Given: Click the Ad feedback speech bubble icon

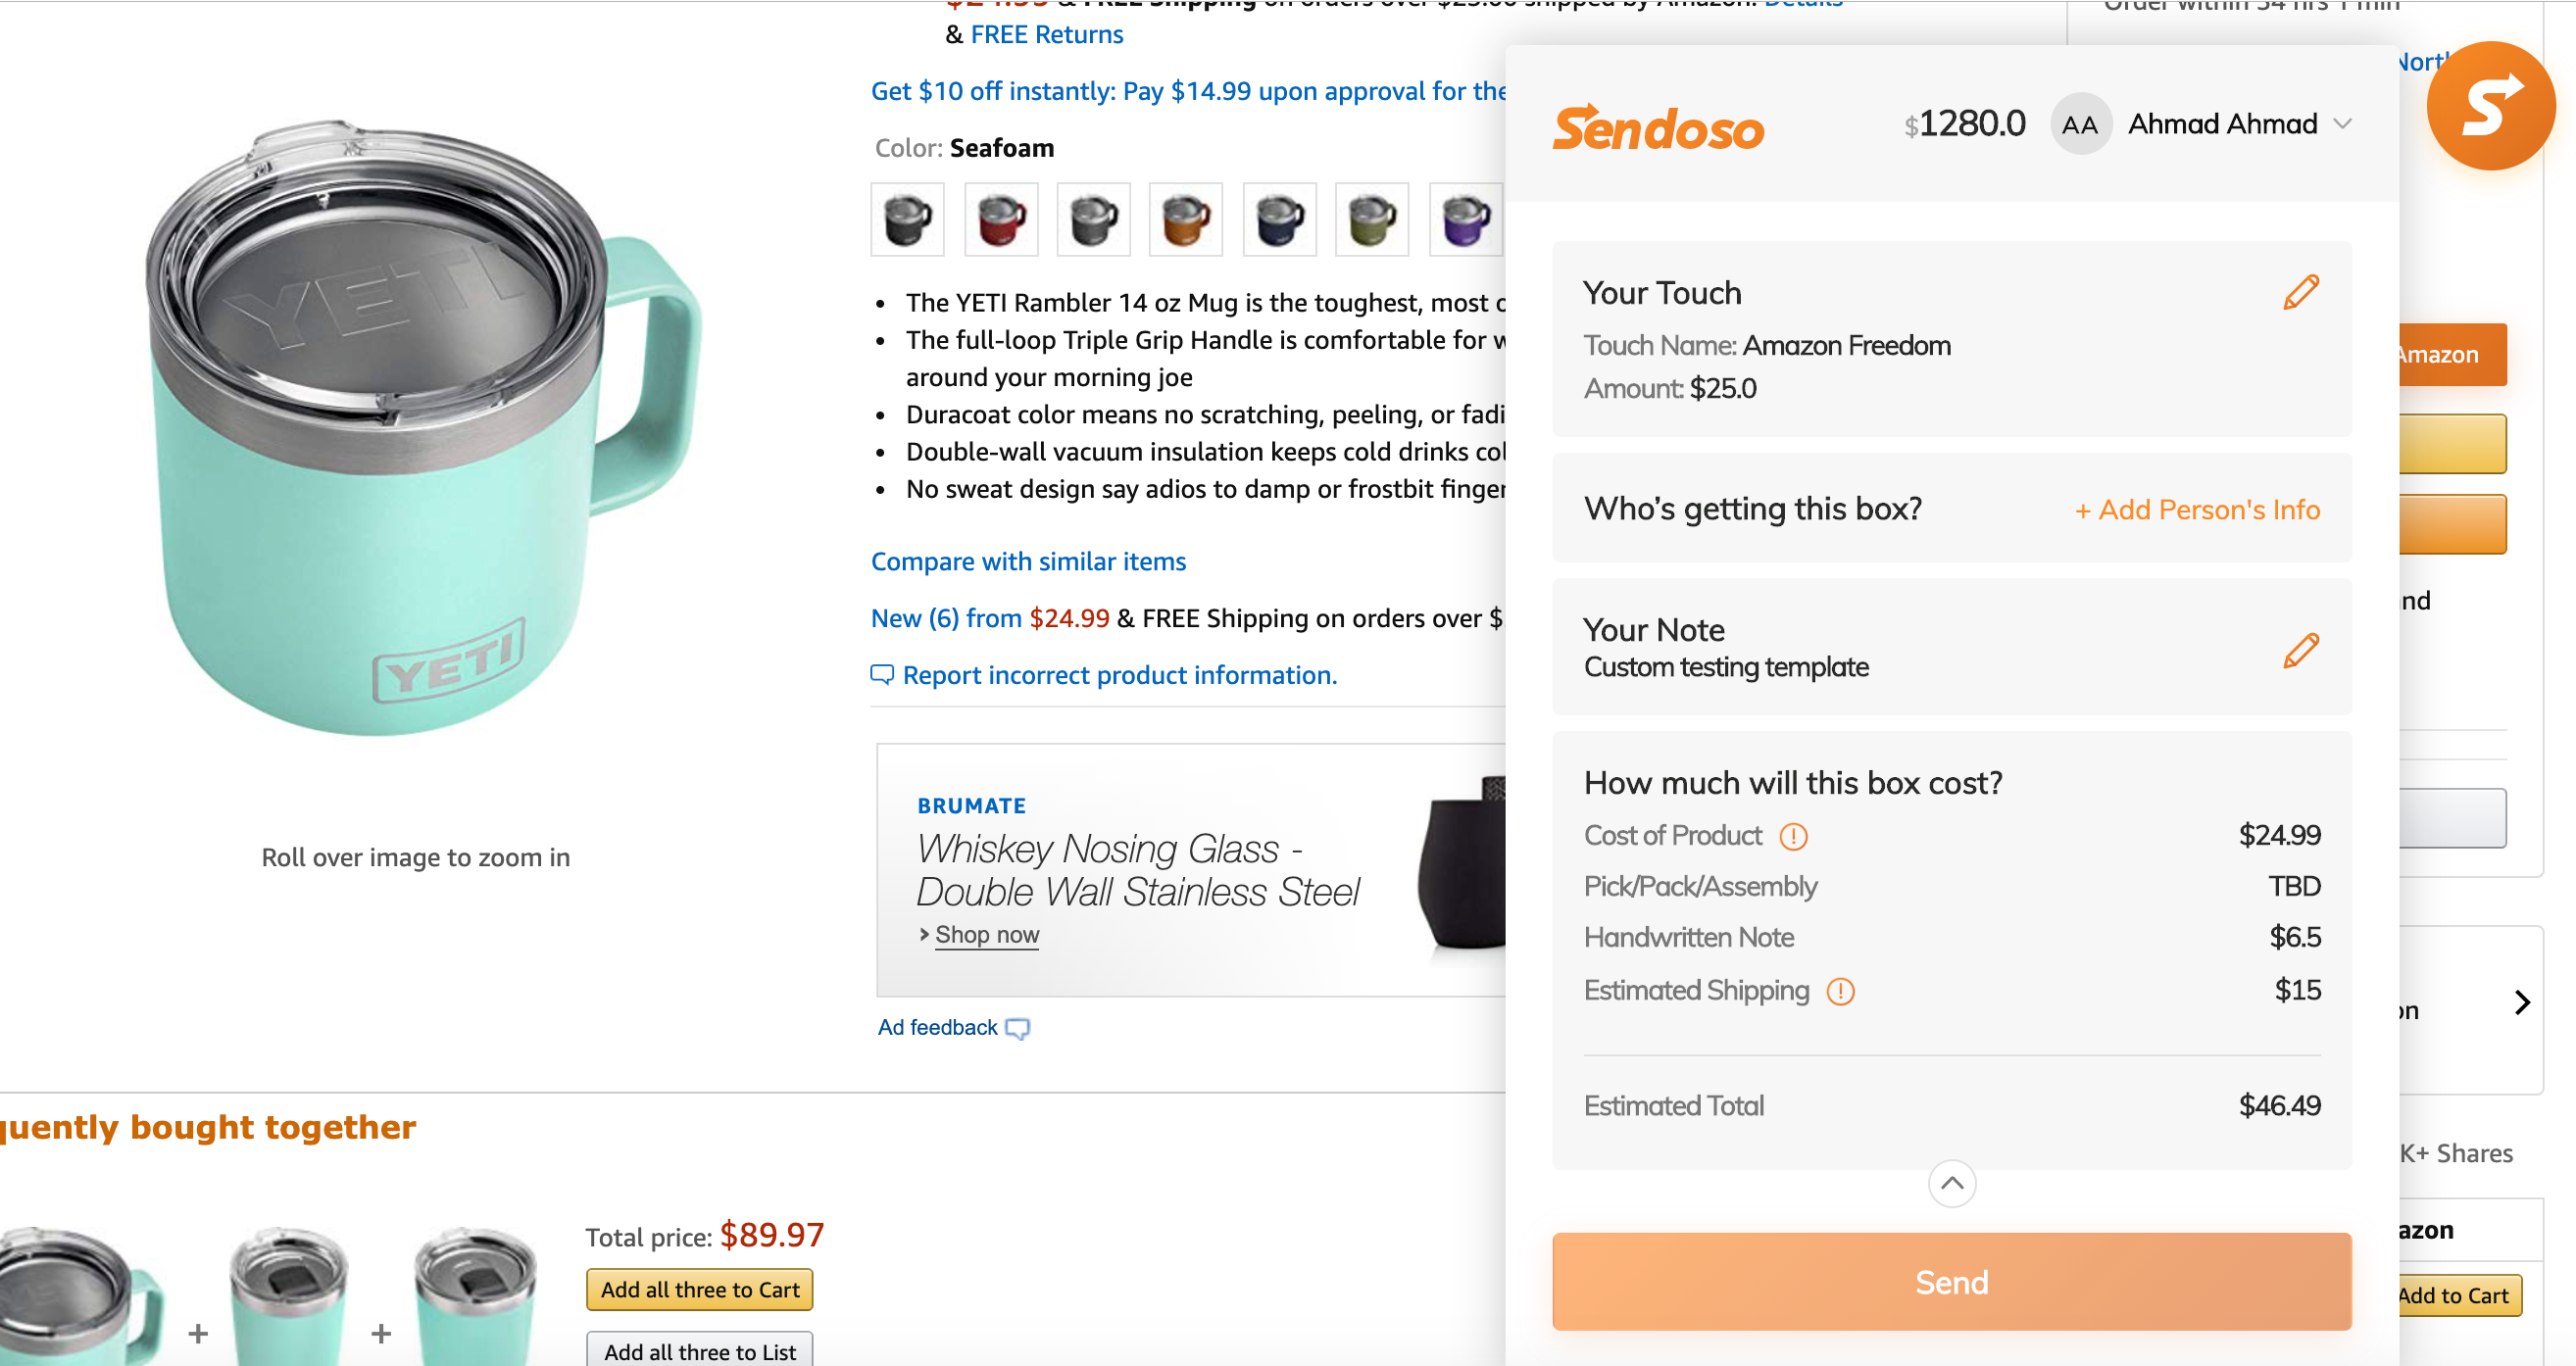Looking at the screenshot, I should 1017,1029.
